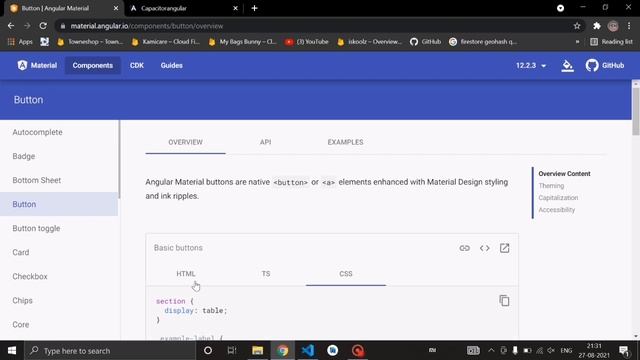Screen dimensions: 640x360
Task: Click the page vertical scrollbar thumb
Action: click(x=636, y=111)
